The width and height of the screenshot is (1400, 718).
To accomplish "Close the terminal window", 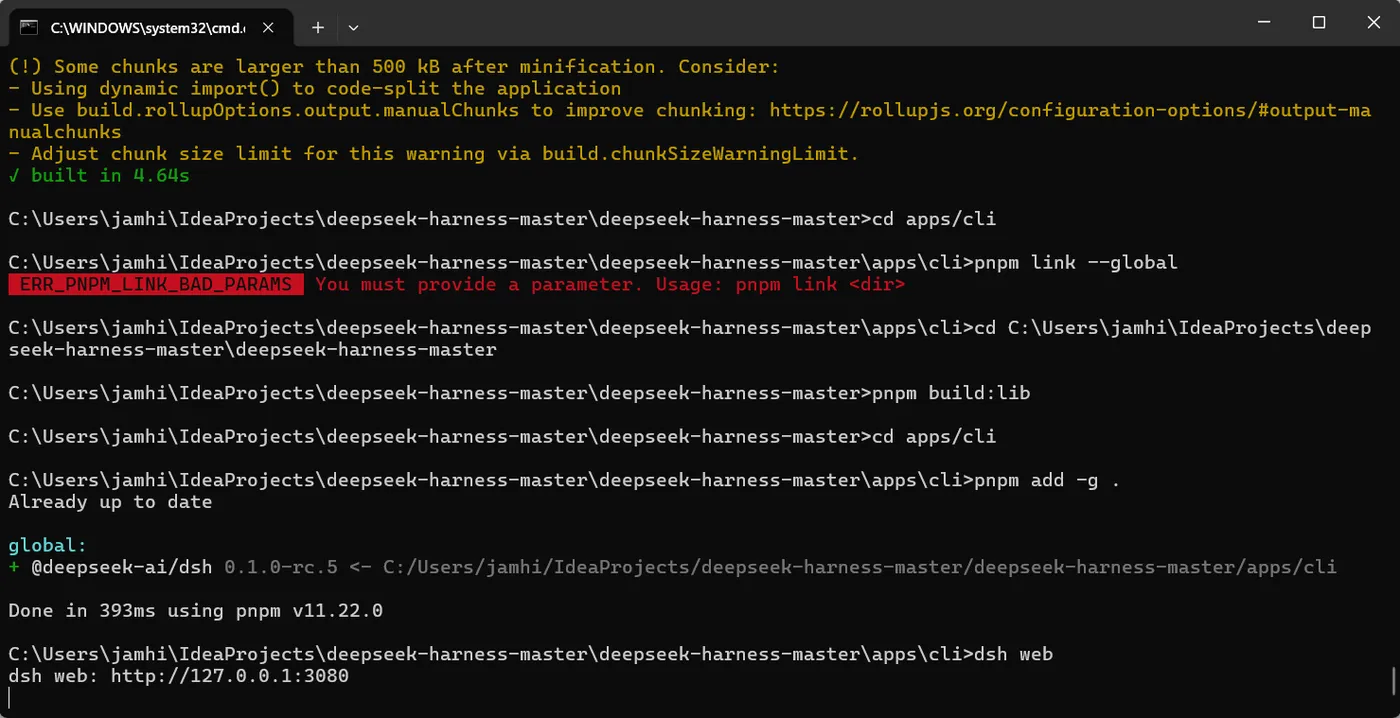I will (x=1372, y=22).
